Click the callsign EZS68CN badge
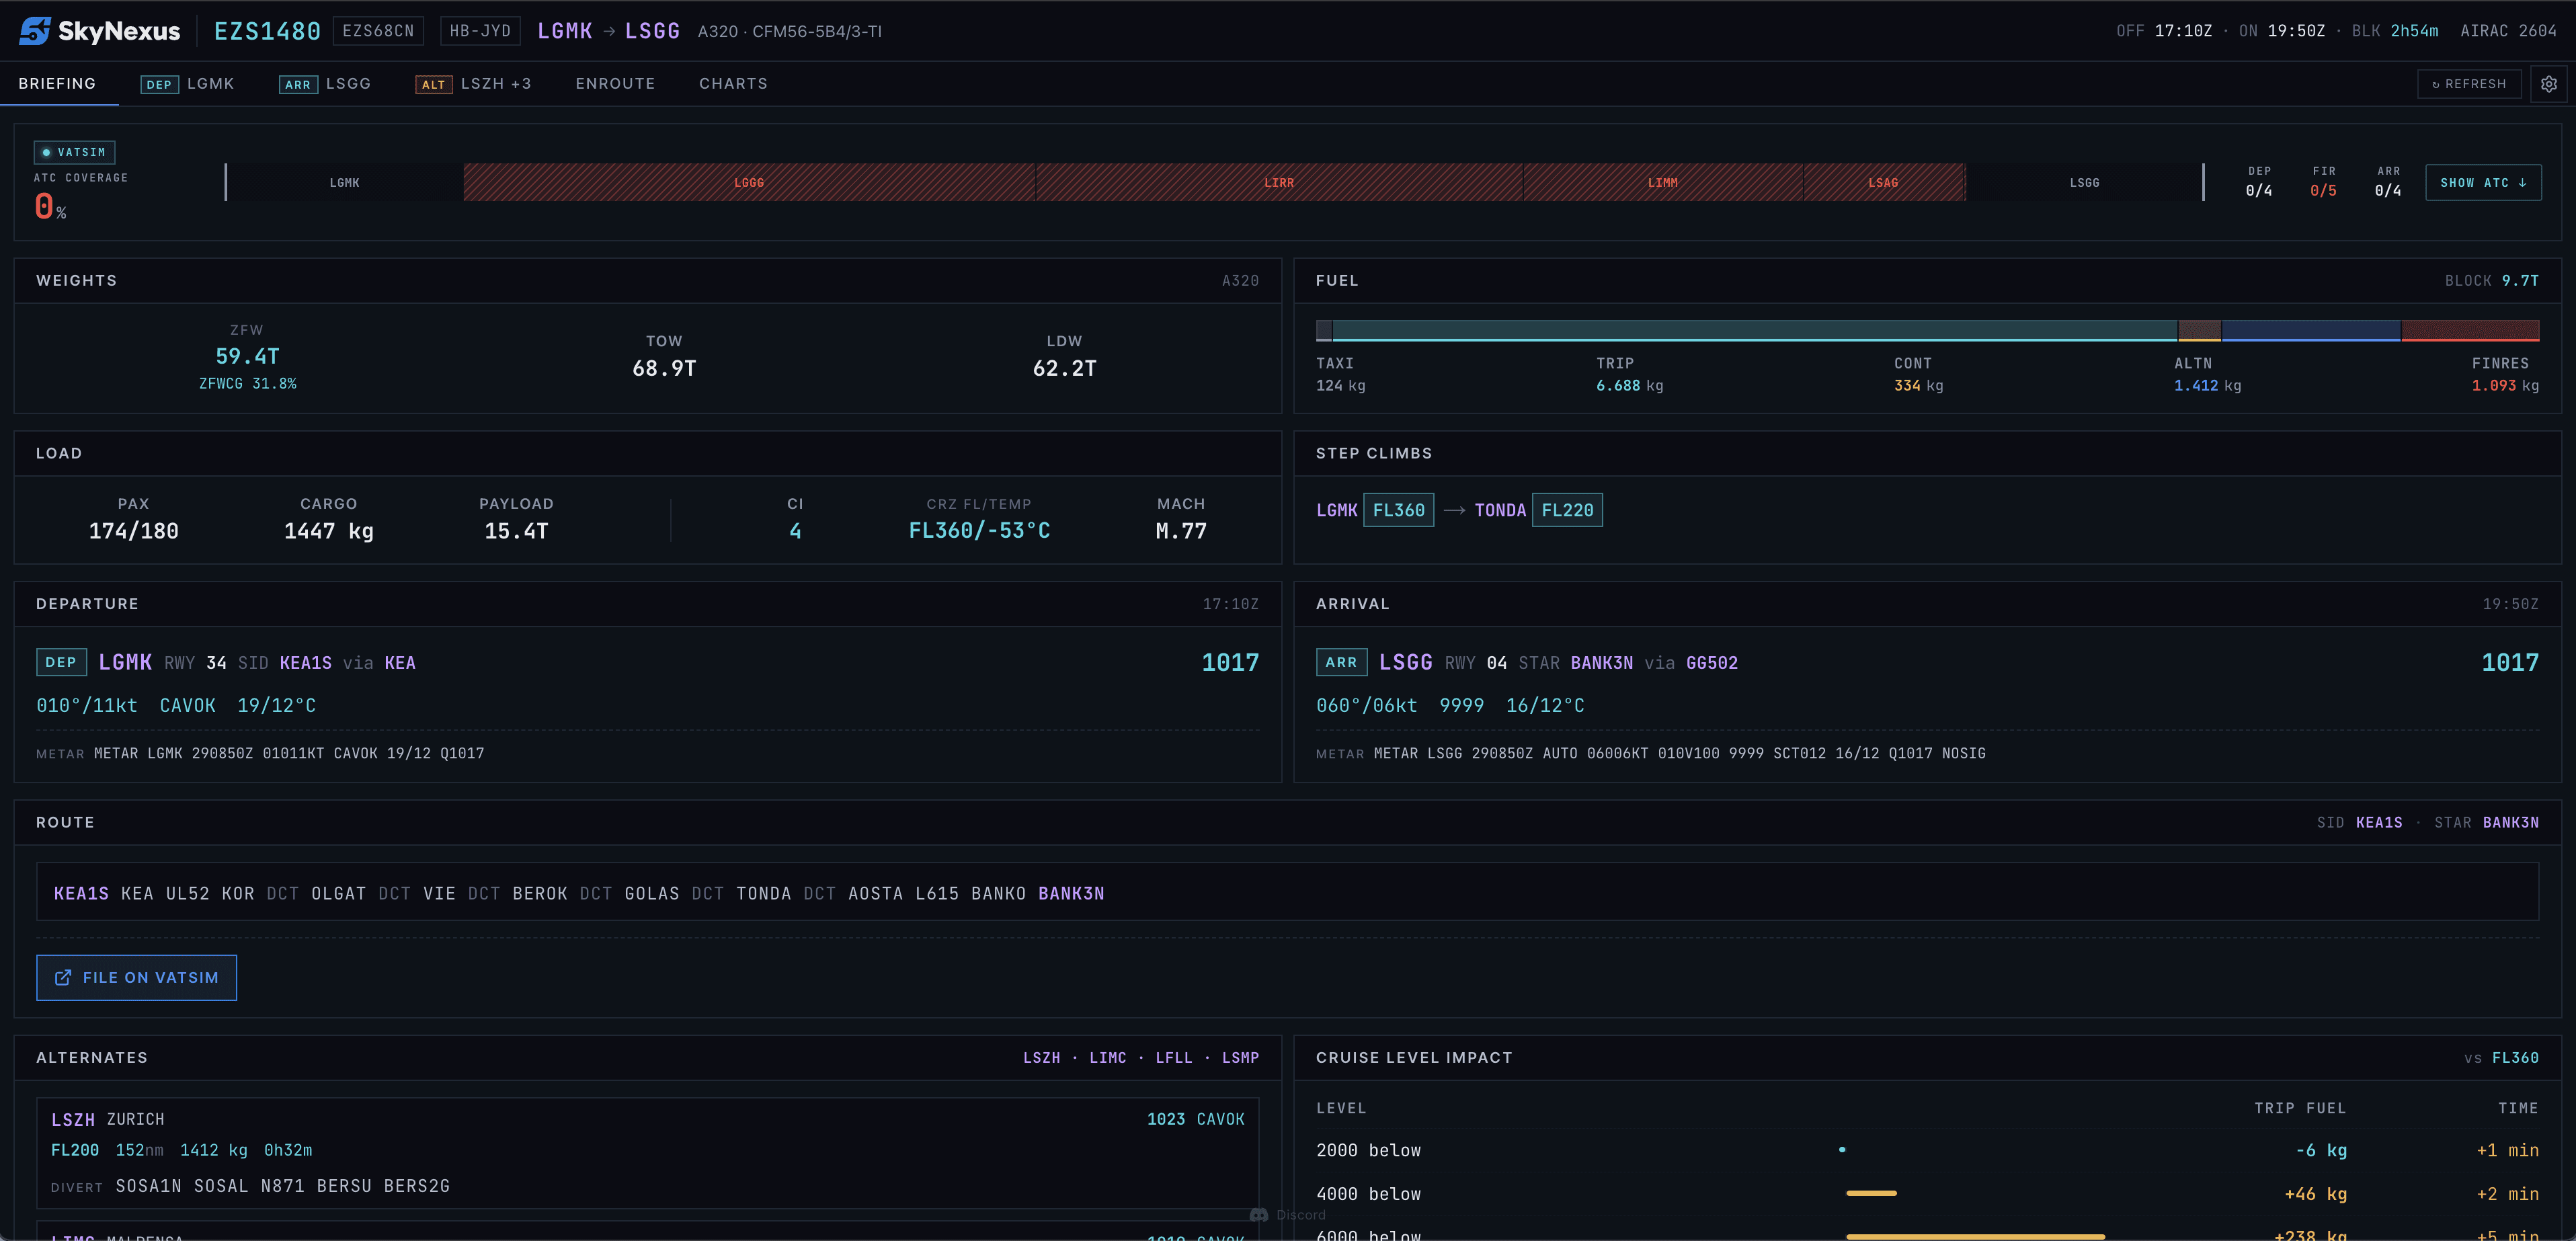The width and height of the screenshot is (2576, 1241). (378, 31)
